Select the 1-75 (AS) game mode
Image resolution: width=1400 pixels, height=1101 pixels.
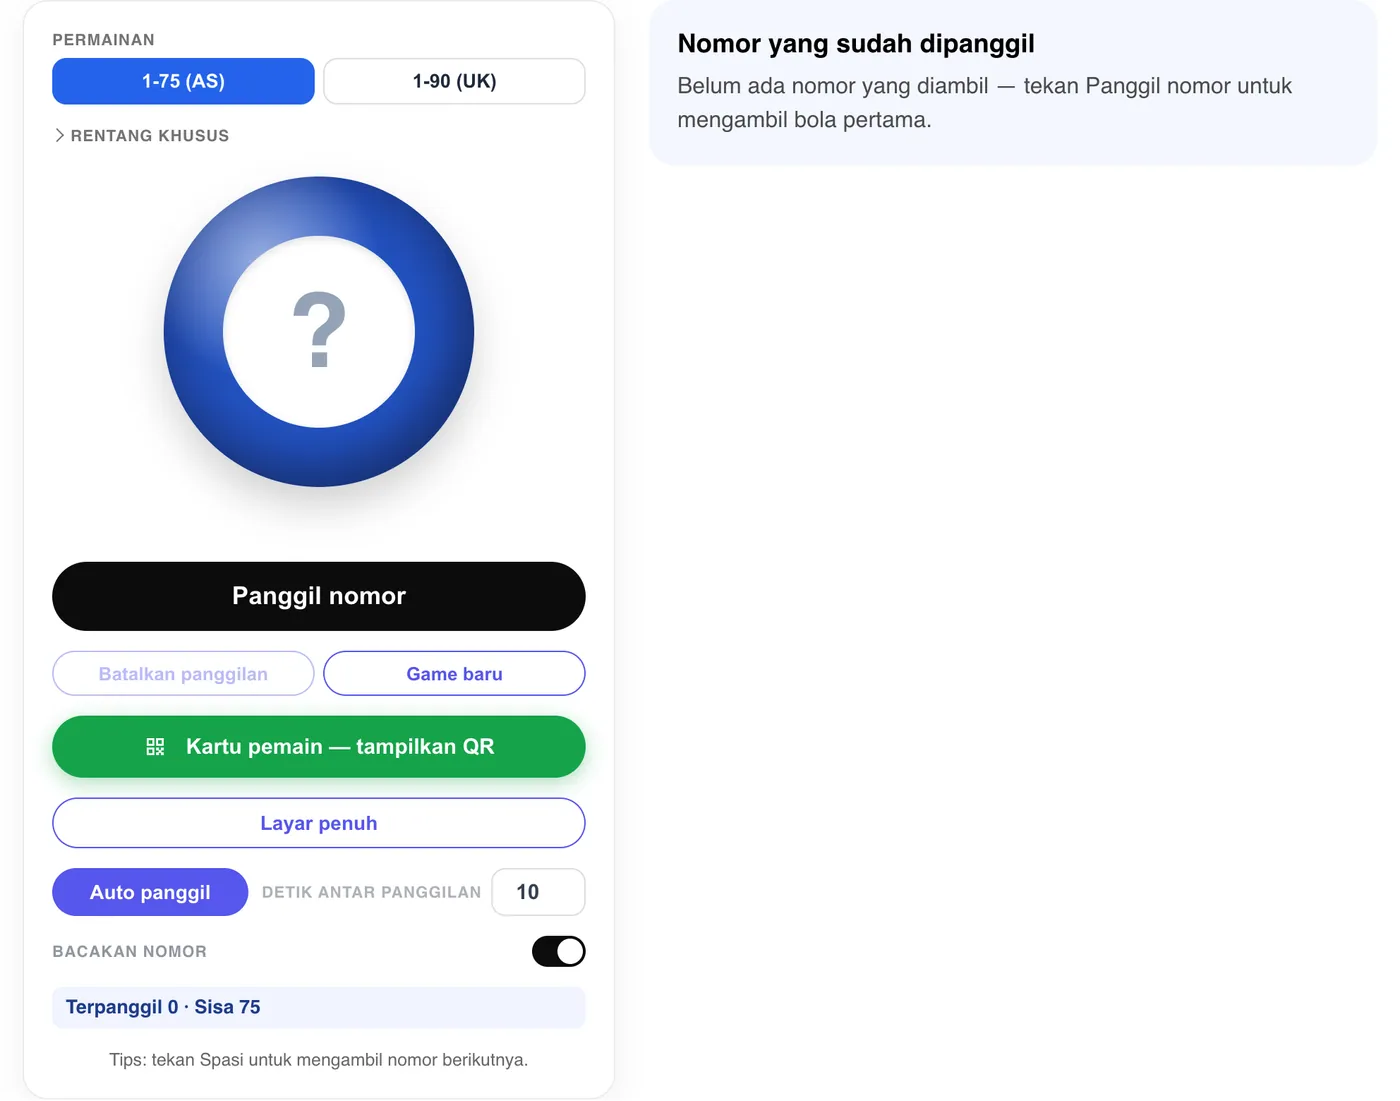(x=183, y=81)
